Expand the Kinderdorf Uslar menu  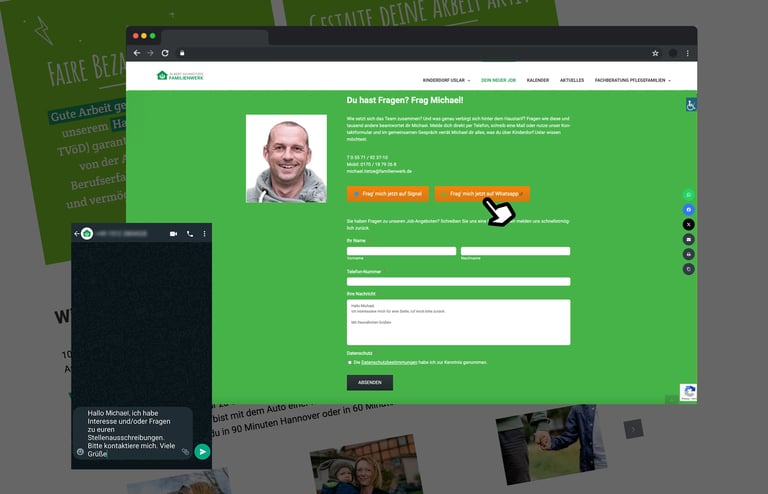click(446, 80)
